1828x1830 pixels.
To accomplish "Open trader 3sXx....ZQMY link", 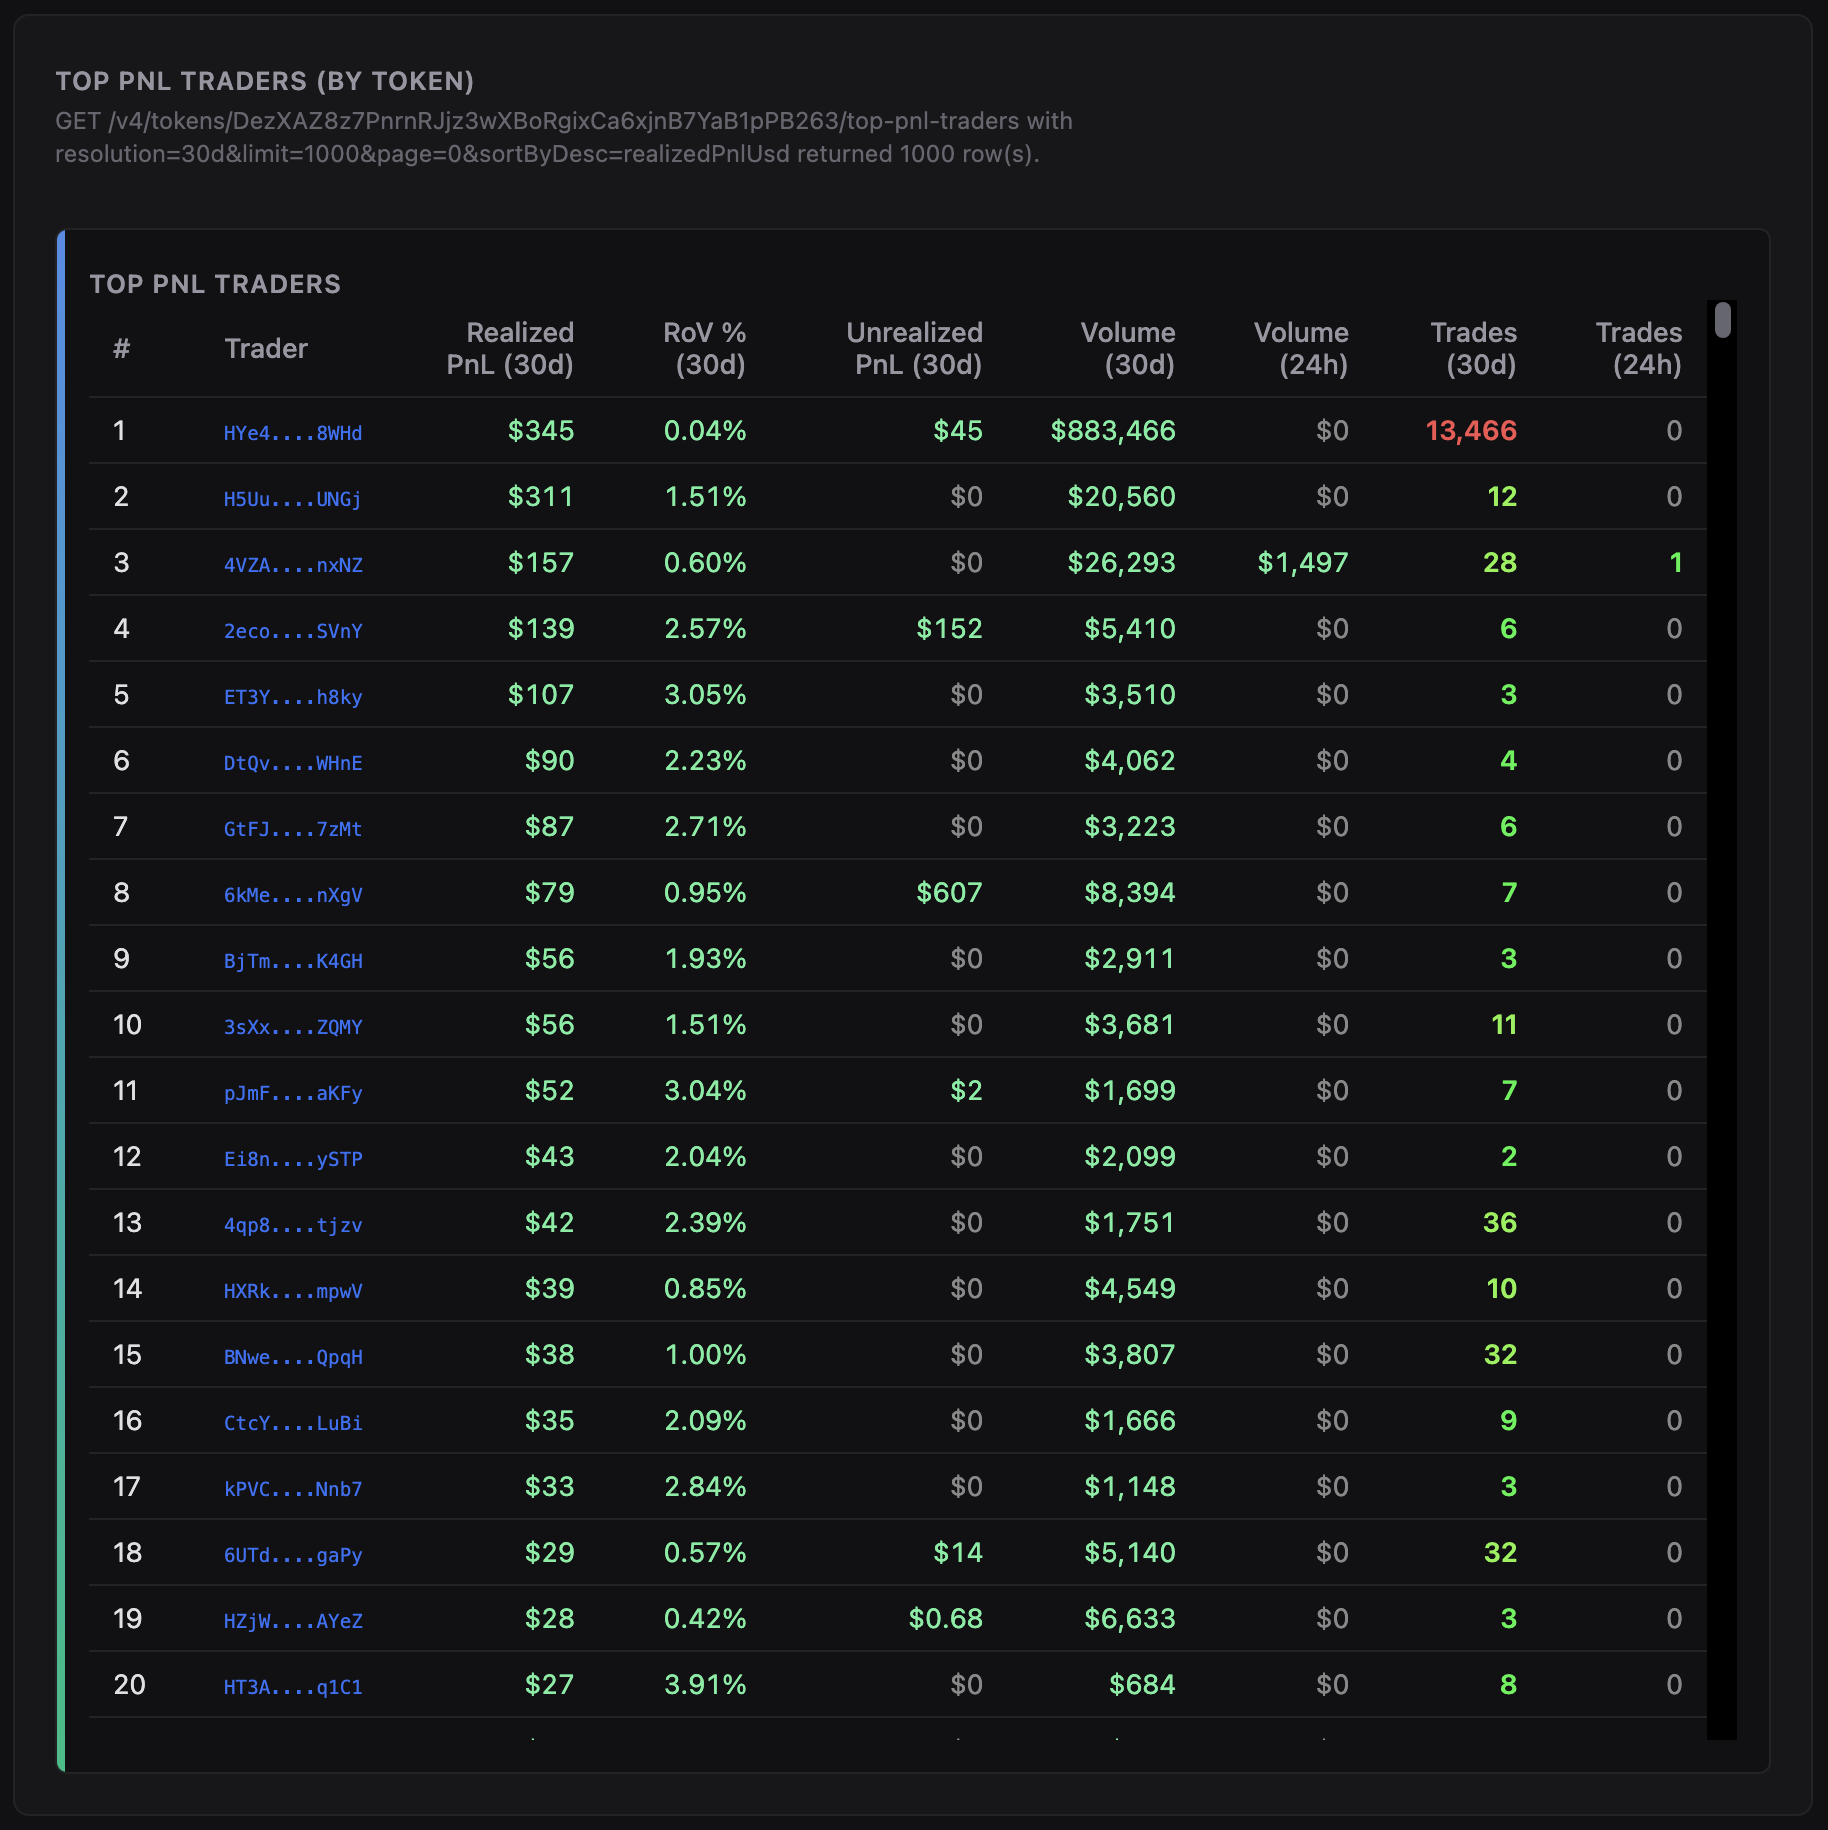I will click(293, 1027).
